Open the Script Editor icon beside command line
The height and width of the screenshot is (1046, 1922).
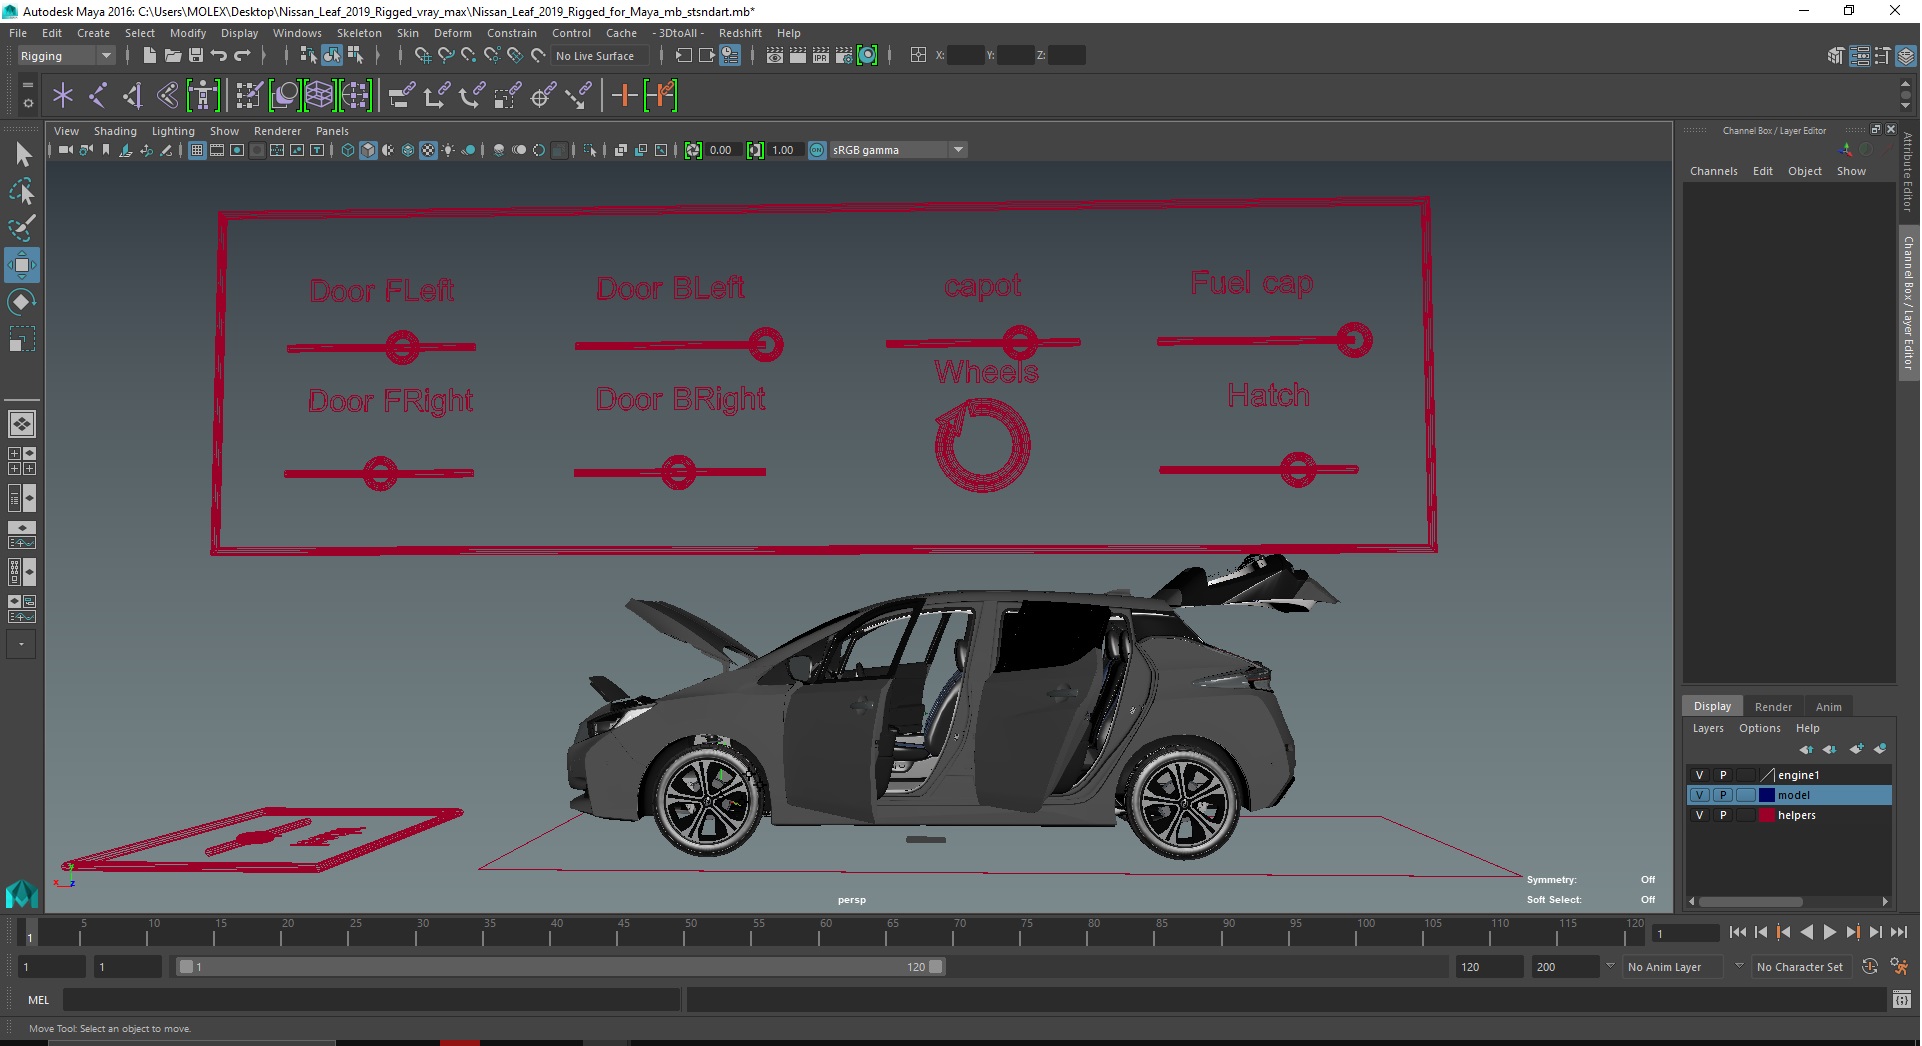click(1902, 1000)
